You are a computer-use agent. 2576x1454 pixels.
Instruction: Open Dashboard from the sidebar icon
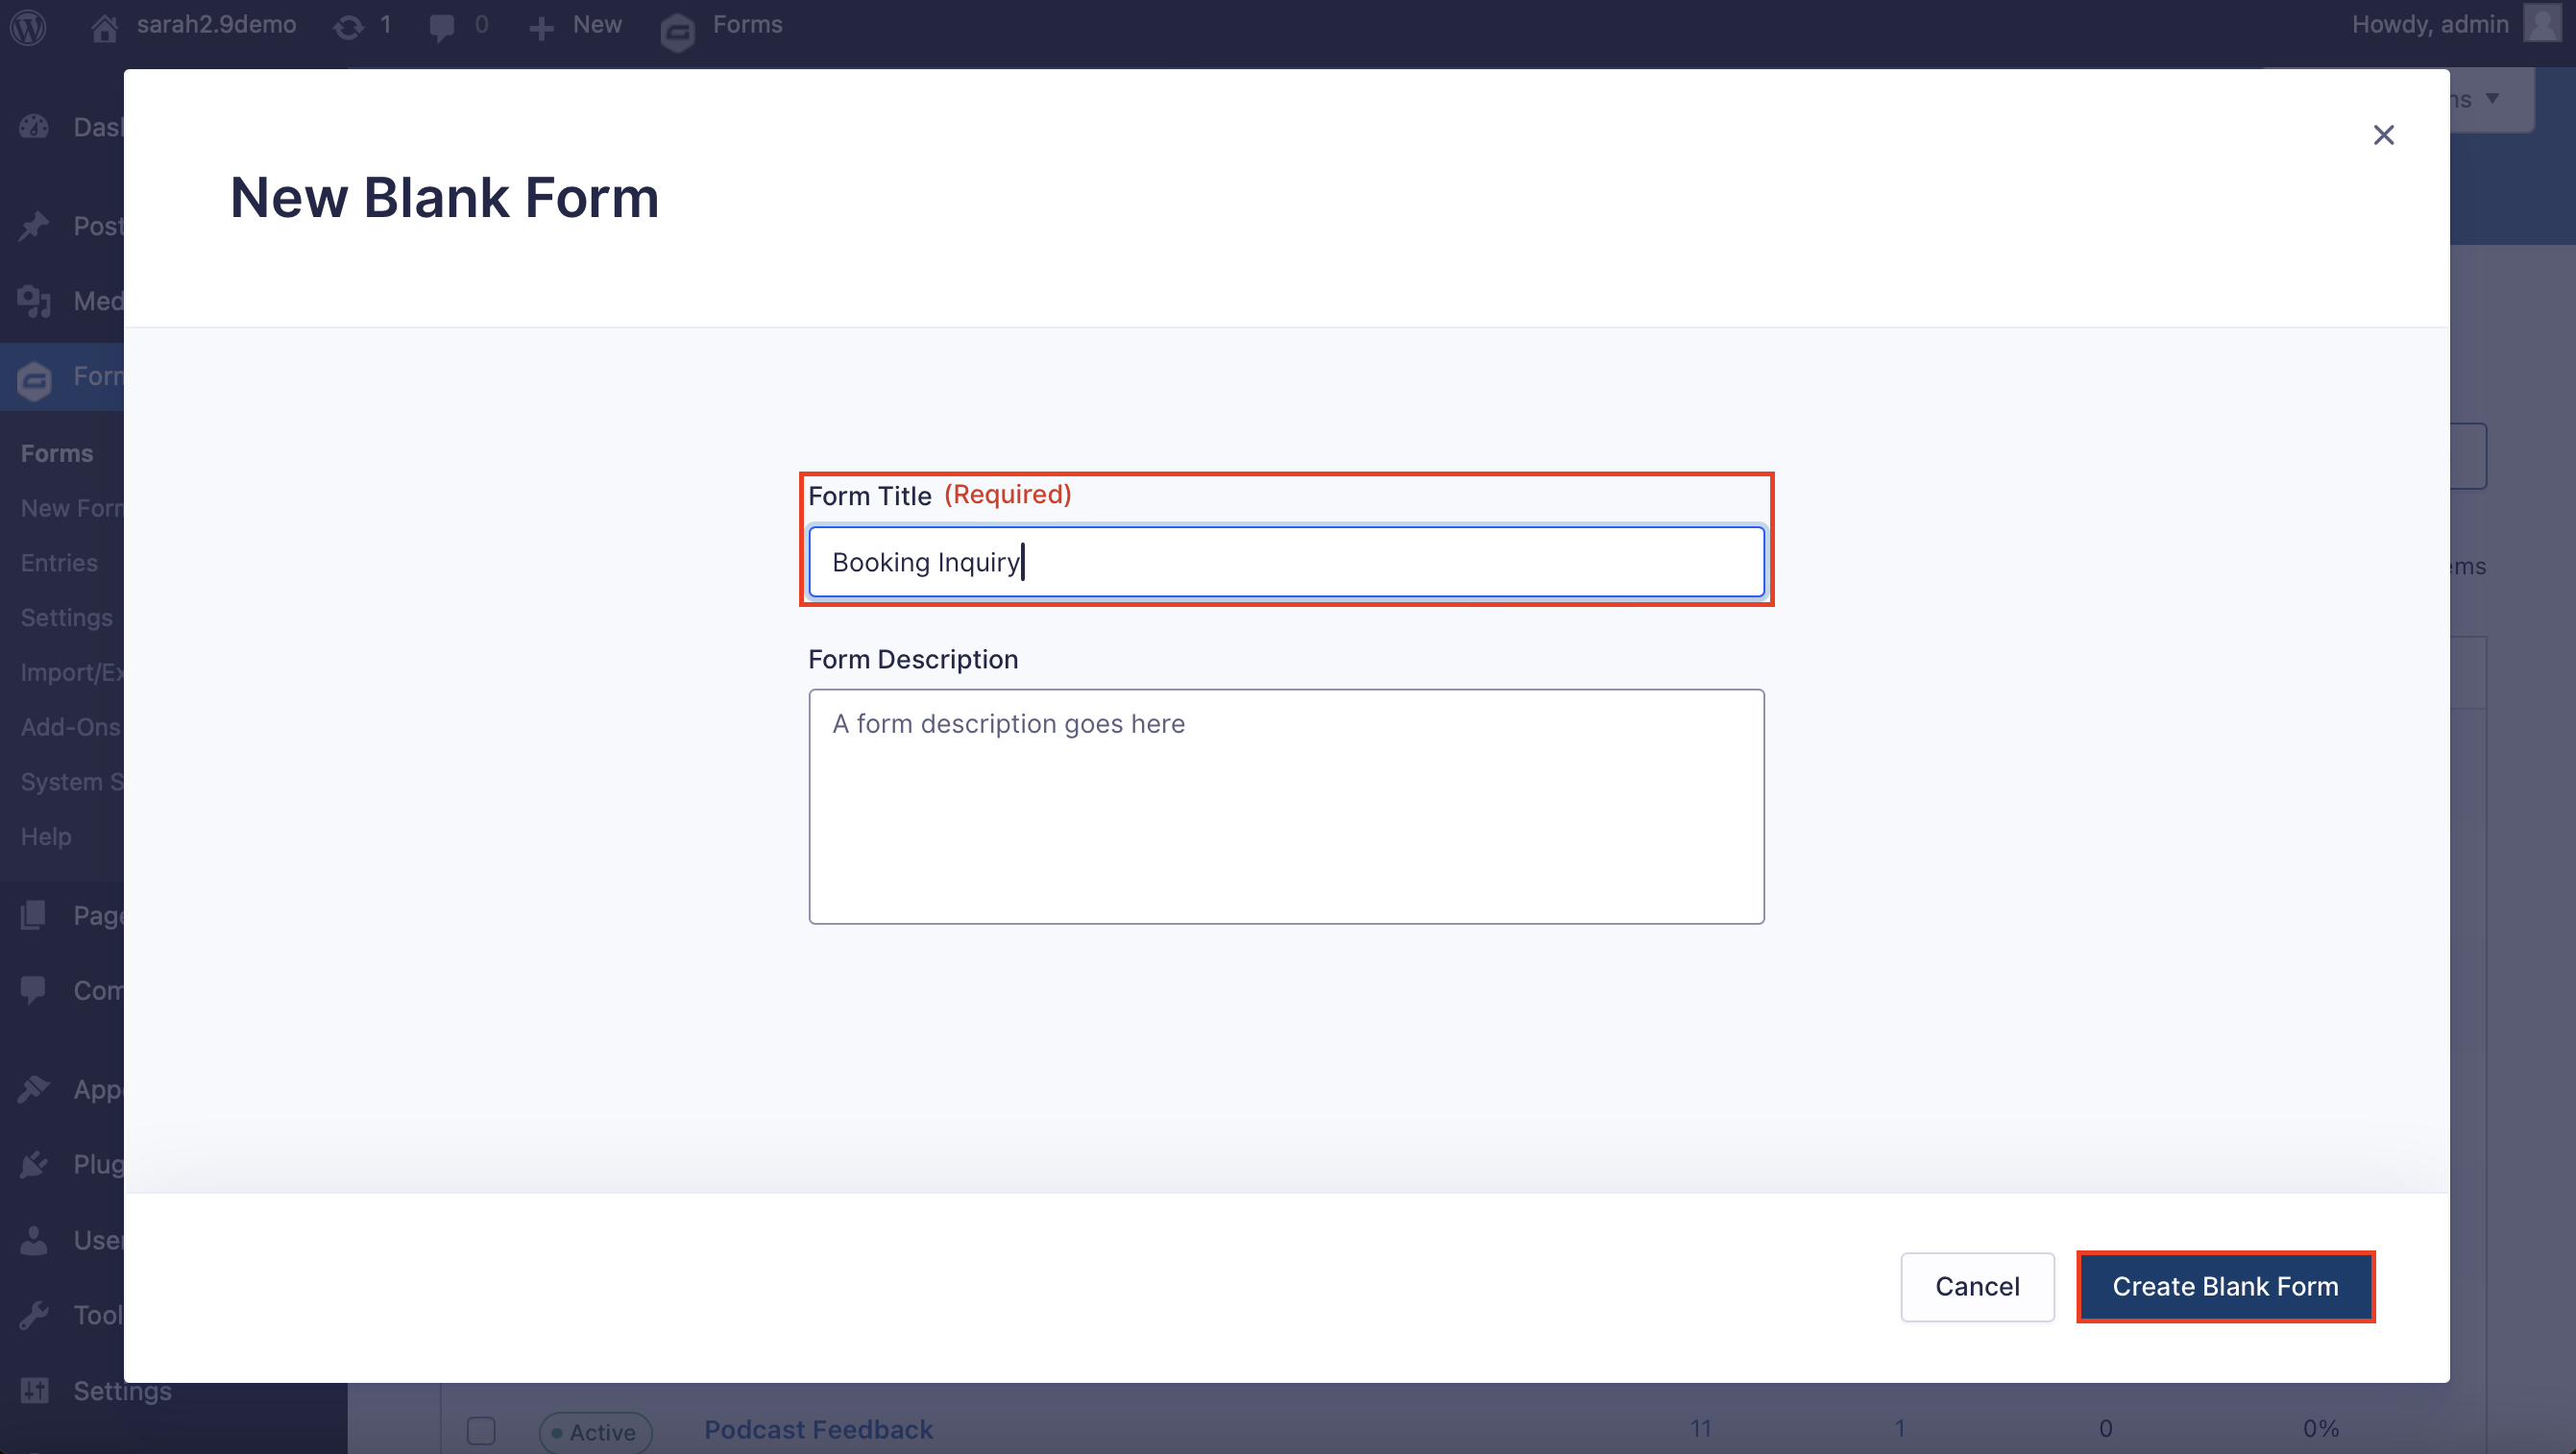pos(34,127)
